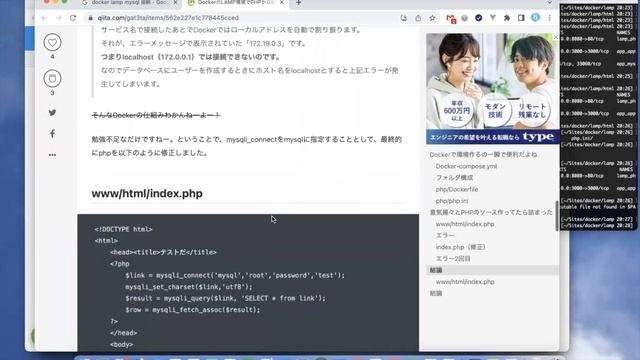The height and width of the screenshot is (360, 640).
Task: Stock the article using the stock icon
Action: coord(52,78)
